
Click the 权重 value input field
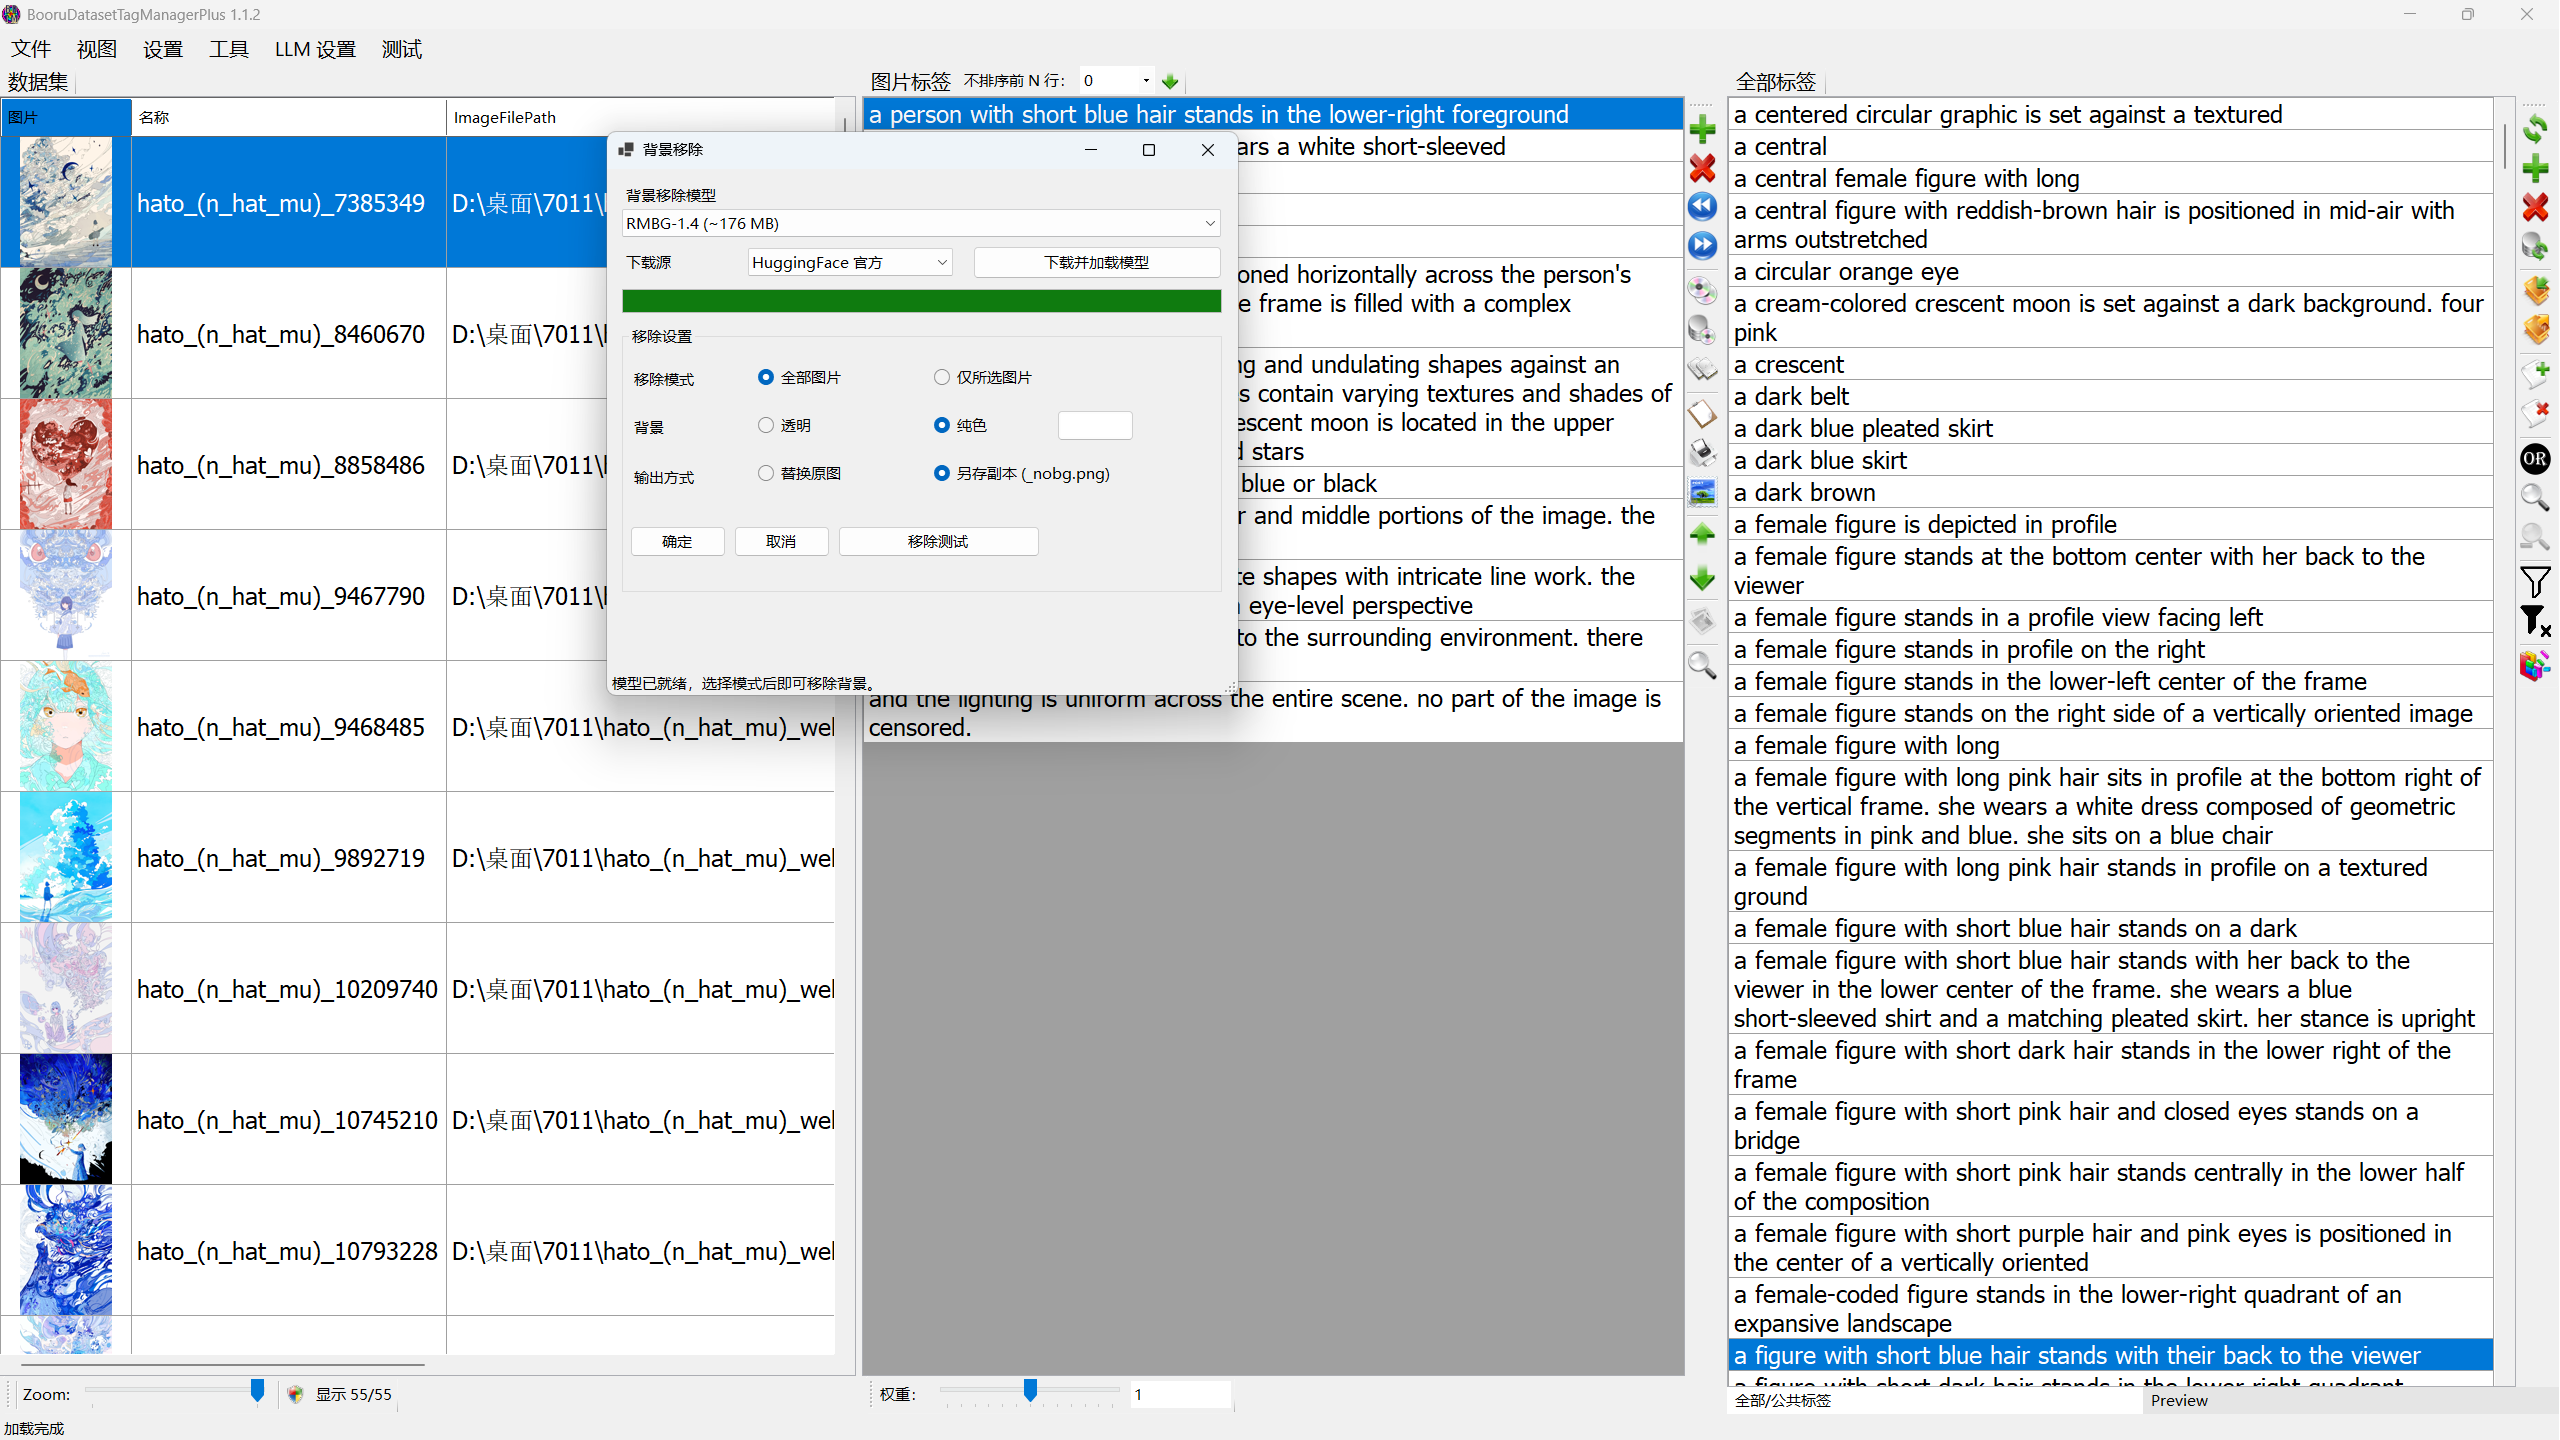tap(1180, 1394)
